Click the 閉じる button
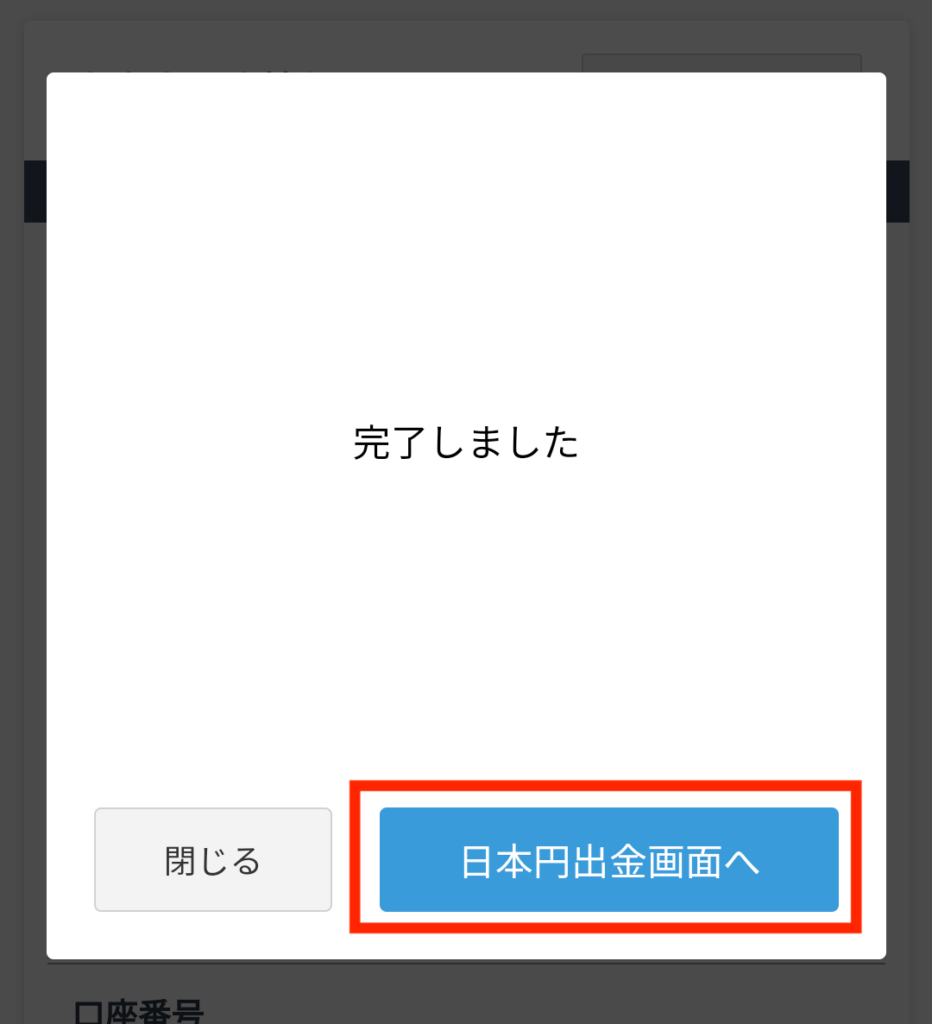The image size is (932, 1024). [x=213, y=859]
